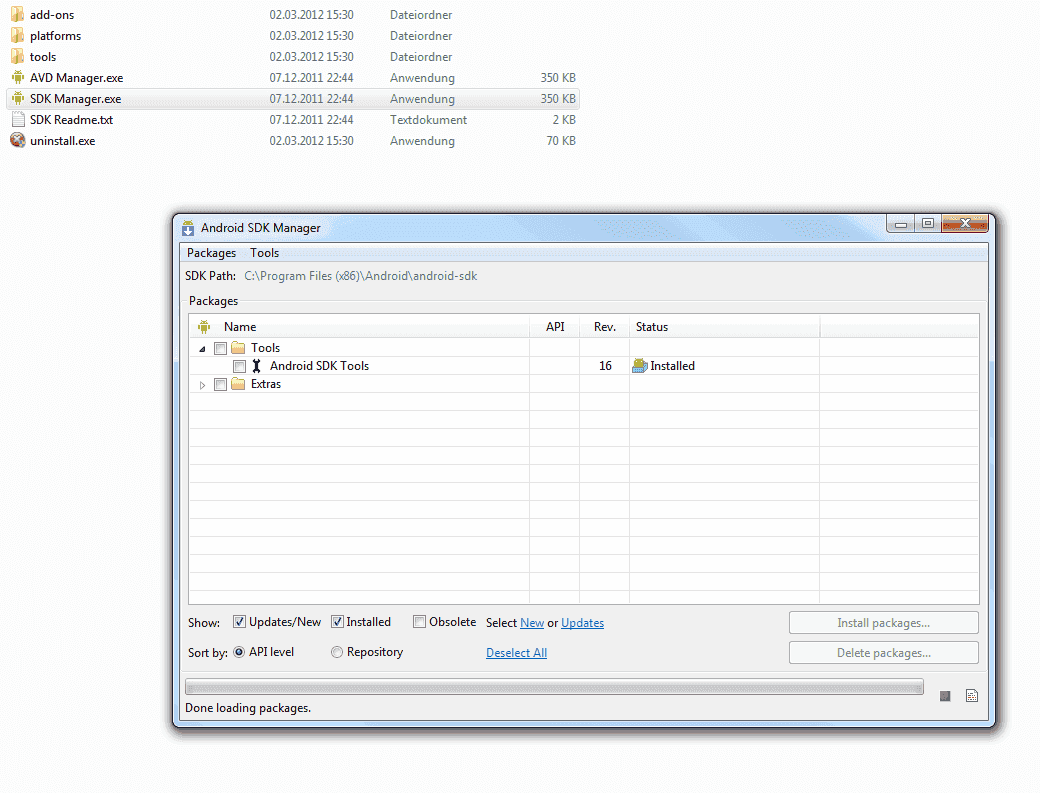Click the 70 KB size of uninstall.exe
This screenshot has width=1040, height=793.
pos(561,141)
